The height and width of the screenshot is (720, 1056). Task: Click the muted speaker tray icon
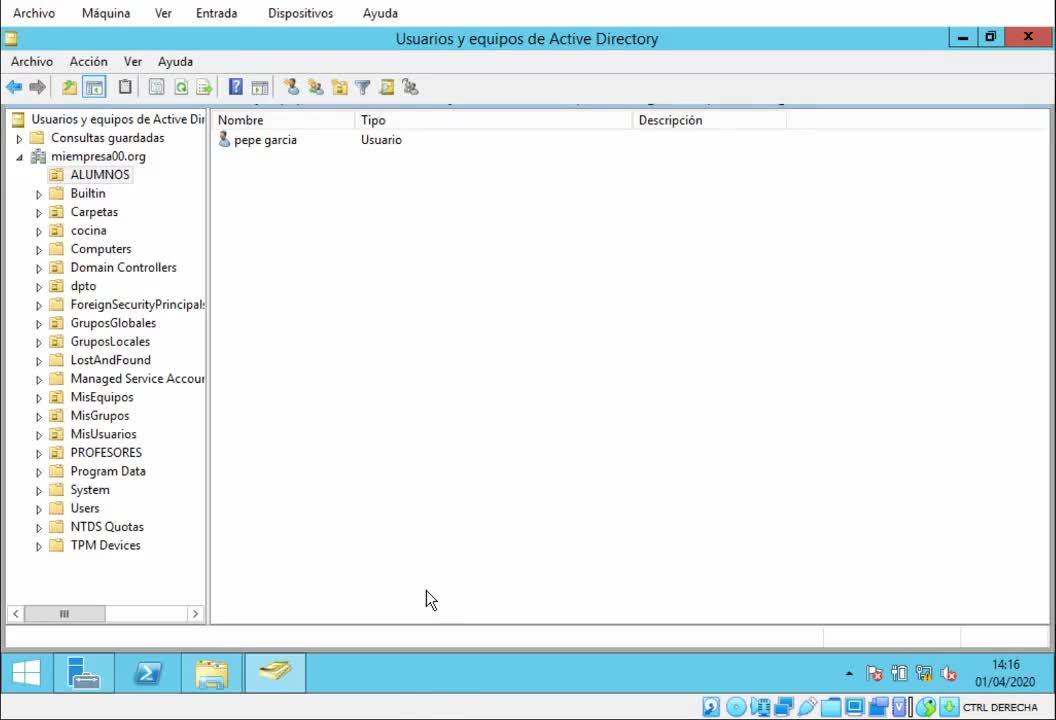click(948, 673)
